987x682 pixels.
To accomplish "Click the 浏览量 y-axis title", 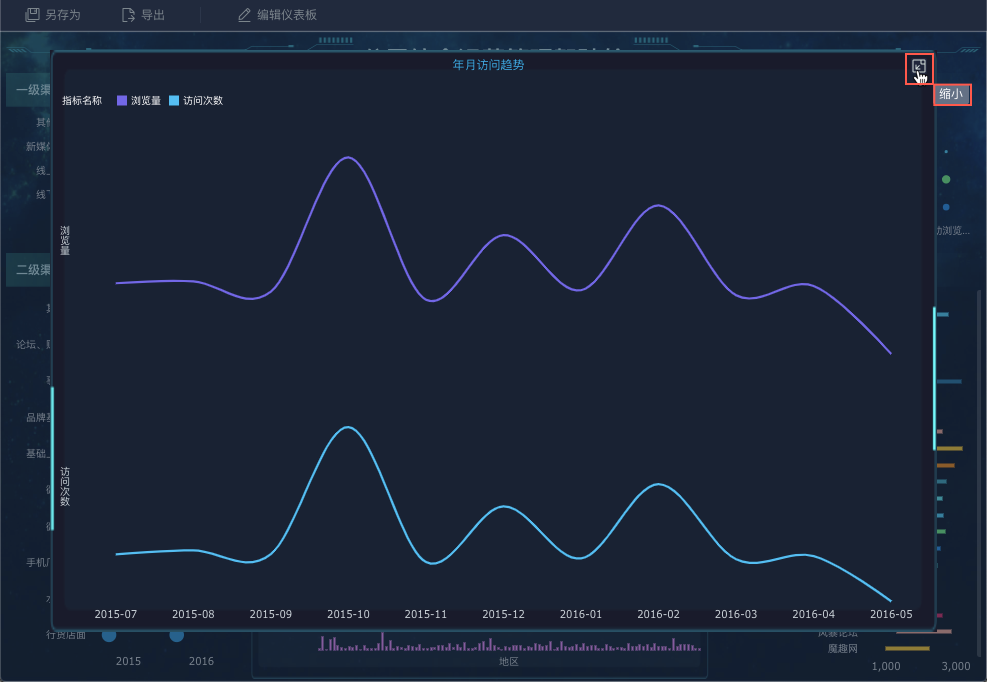I will (65, 241).
